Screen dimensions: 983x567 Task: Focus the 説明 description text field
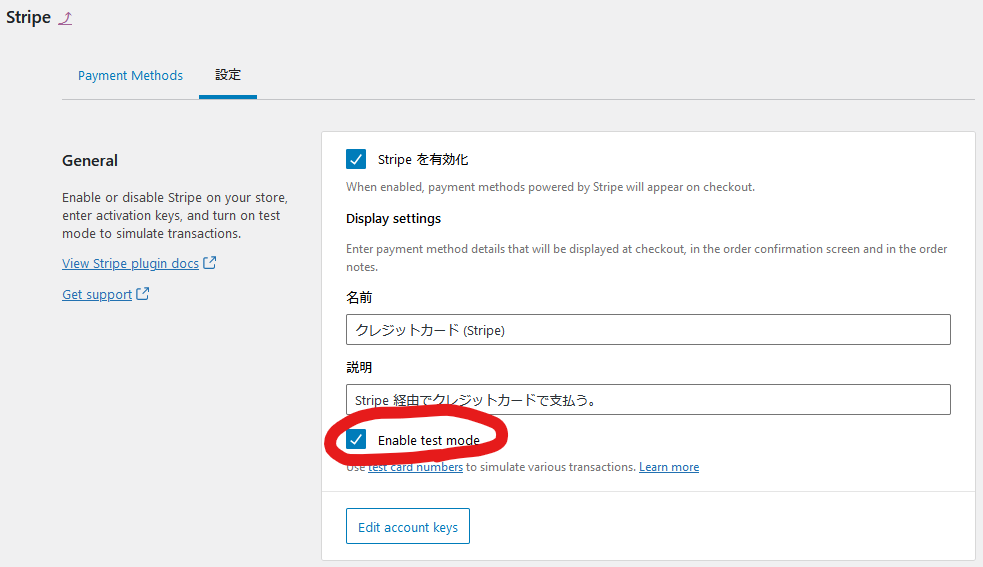[648, 400]
